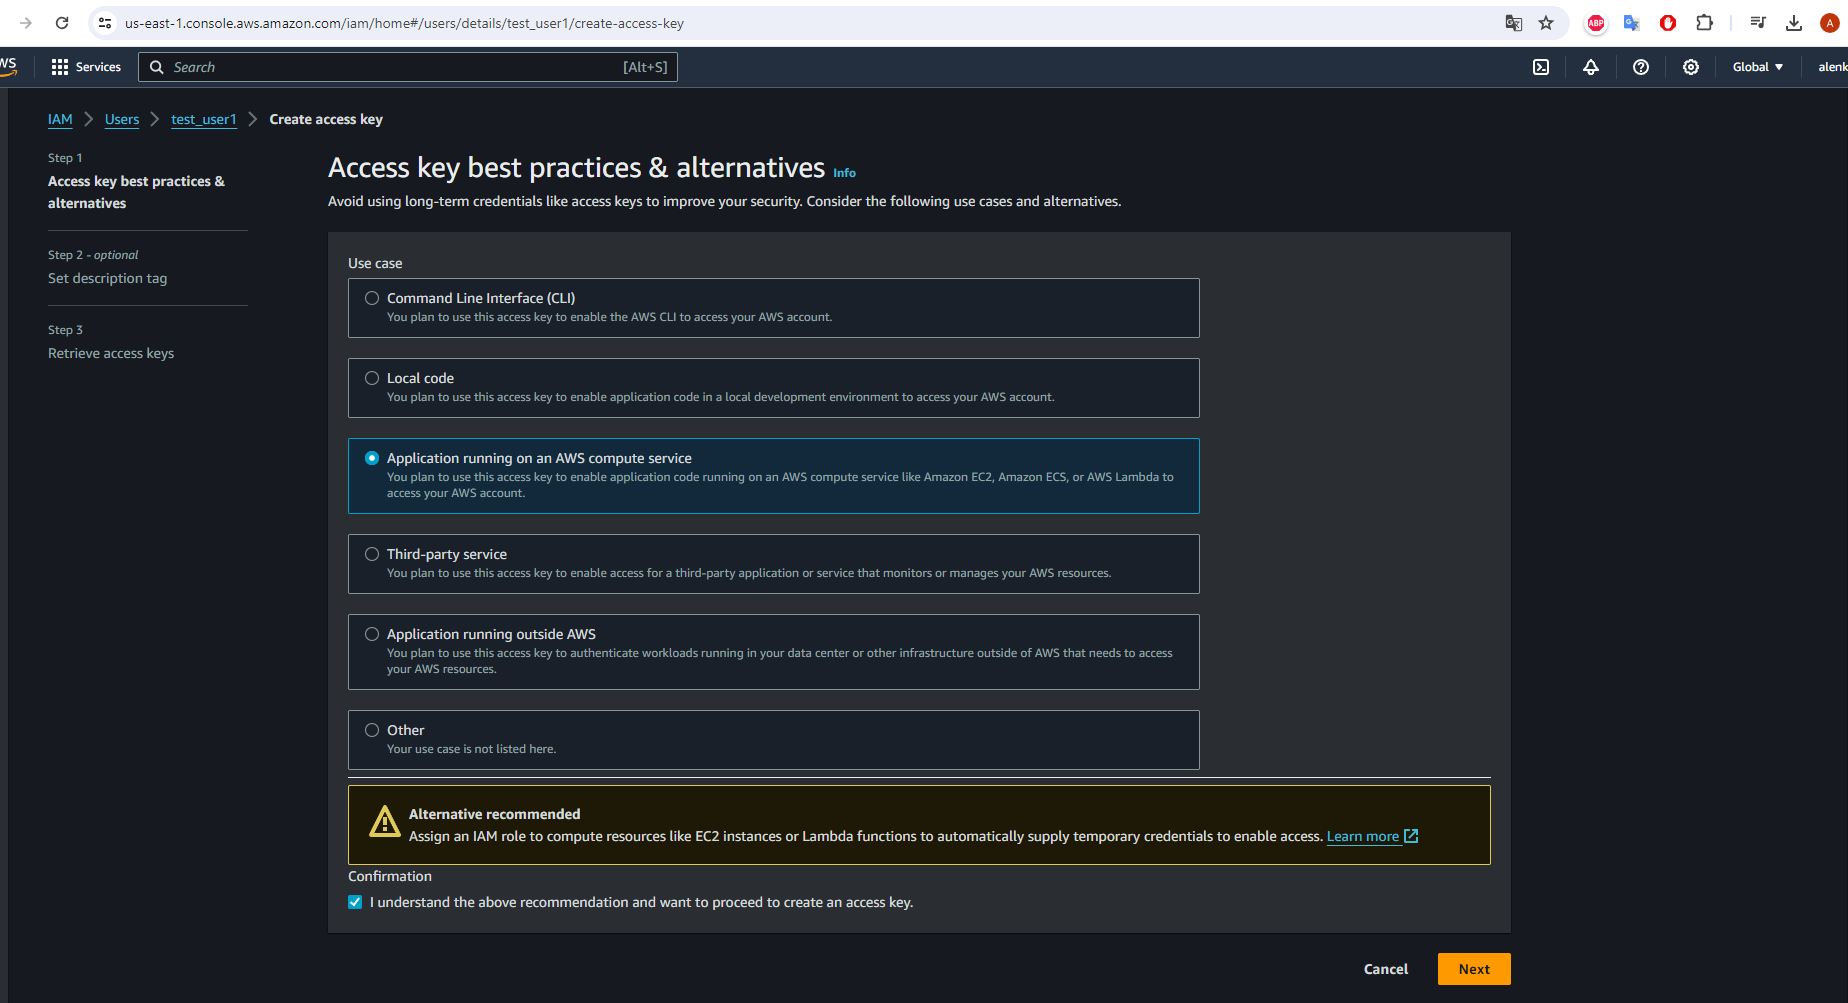
Task: Go to Users in breadcrumb
Action: click(x=122, y=119)
